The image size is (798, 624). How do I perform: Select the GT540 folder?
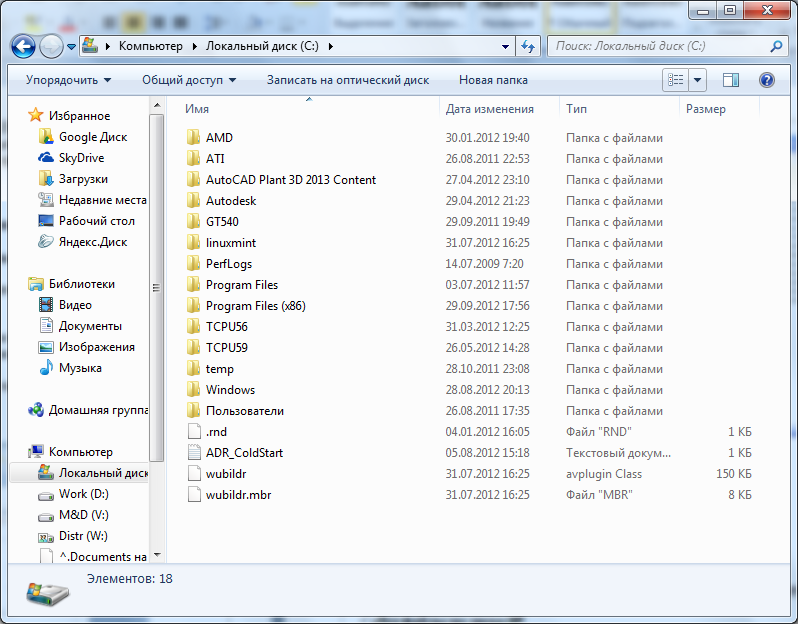(212, 221)
